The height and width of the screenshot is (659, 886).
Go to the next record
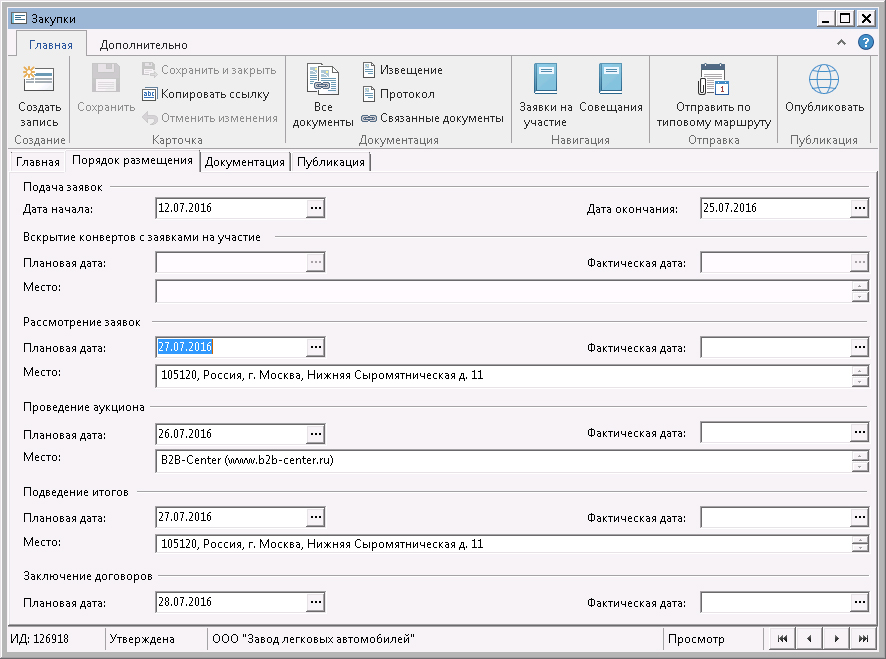click(835, 639)
